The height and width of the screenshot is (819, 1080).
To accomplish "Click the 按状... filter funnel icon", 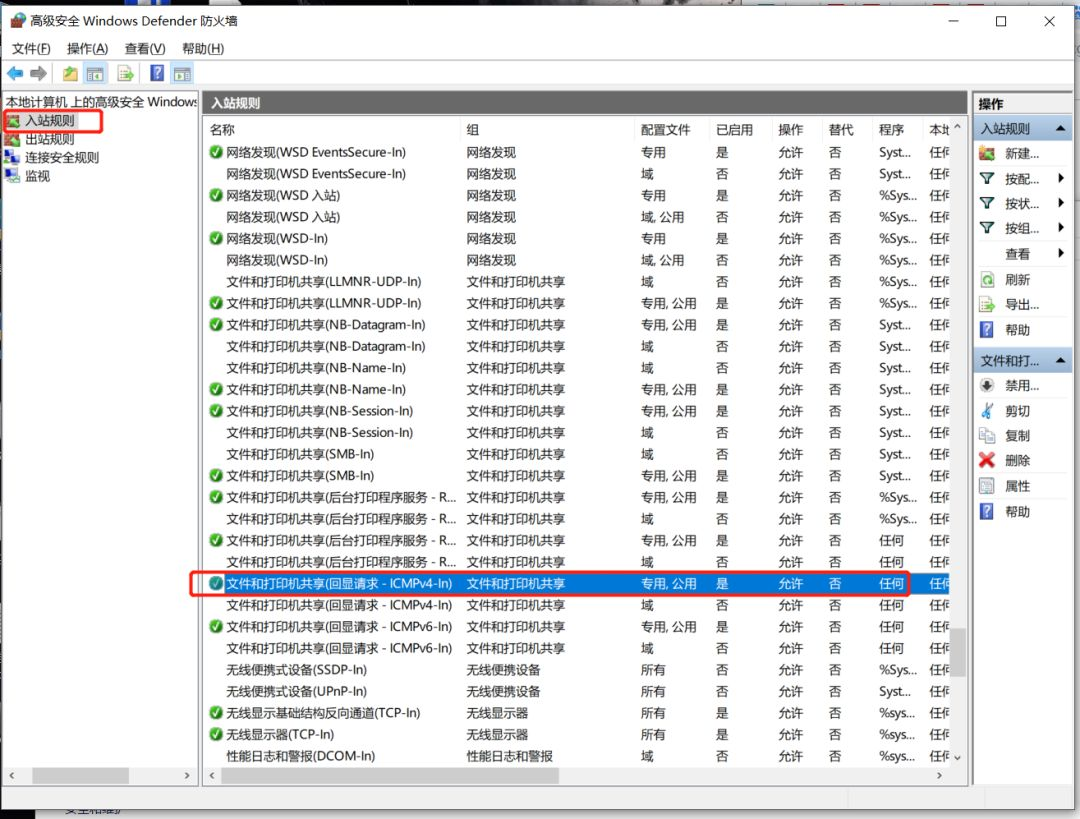I will click(987, 203).
